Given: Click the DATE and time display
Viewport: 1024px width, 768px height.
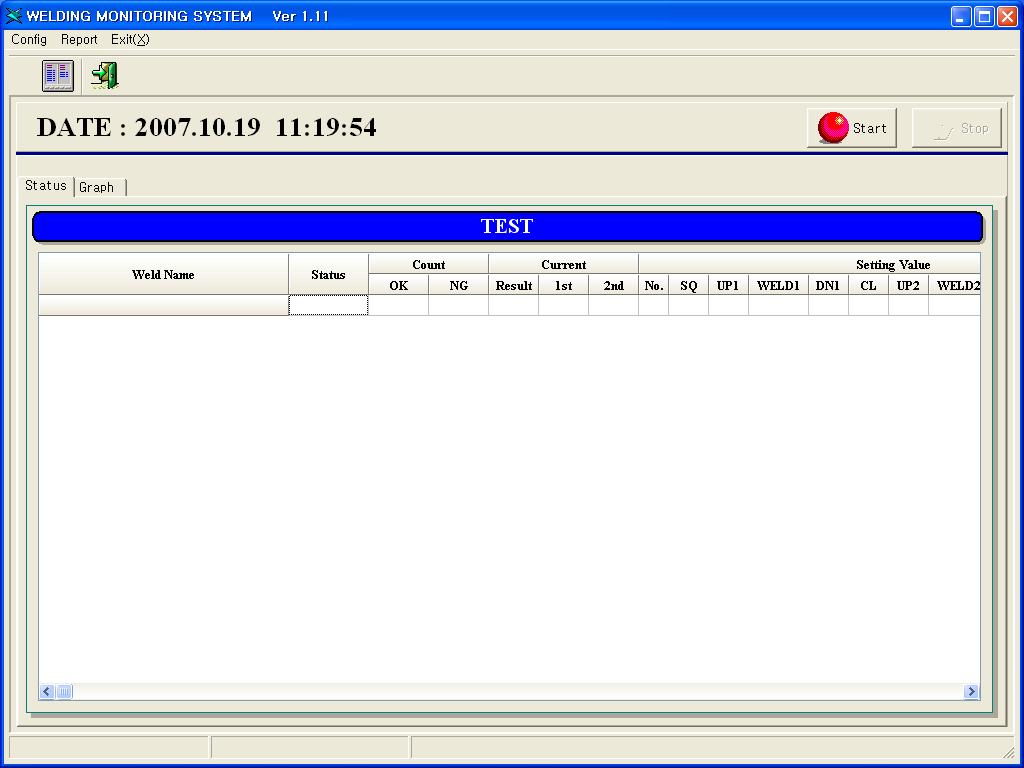Looking at the screenshot, I should (x=206, y=127).
